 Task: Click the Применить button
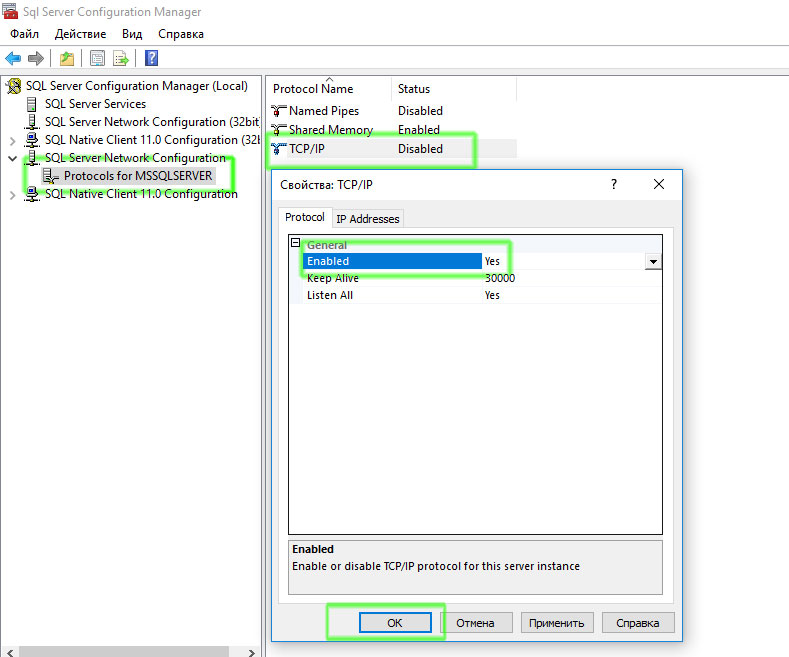point(558,623)
